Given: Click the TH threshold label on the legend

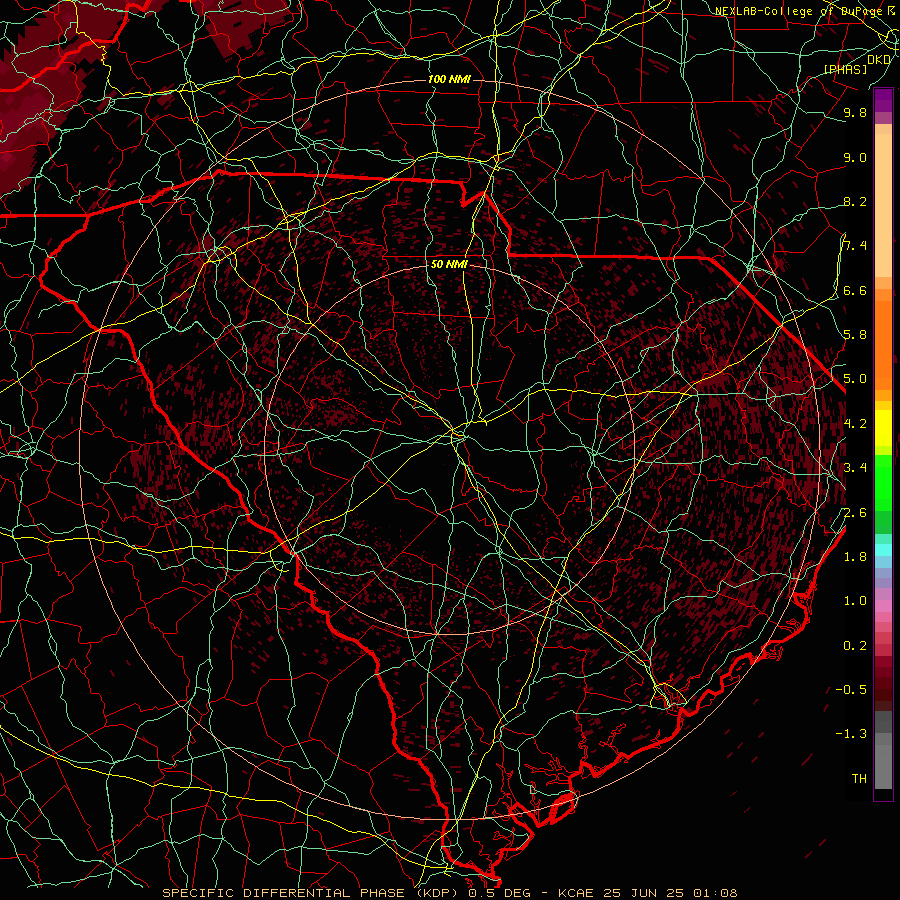Looking at the screenshot, I should [859, 779].
